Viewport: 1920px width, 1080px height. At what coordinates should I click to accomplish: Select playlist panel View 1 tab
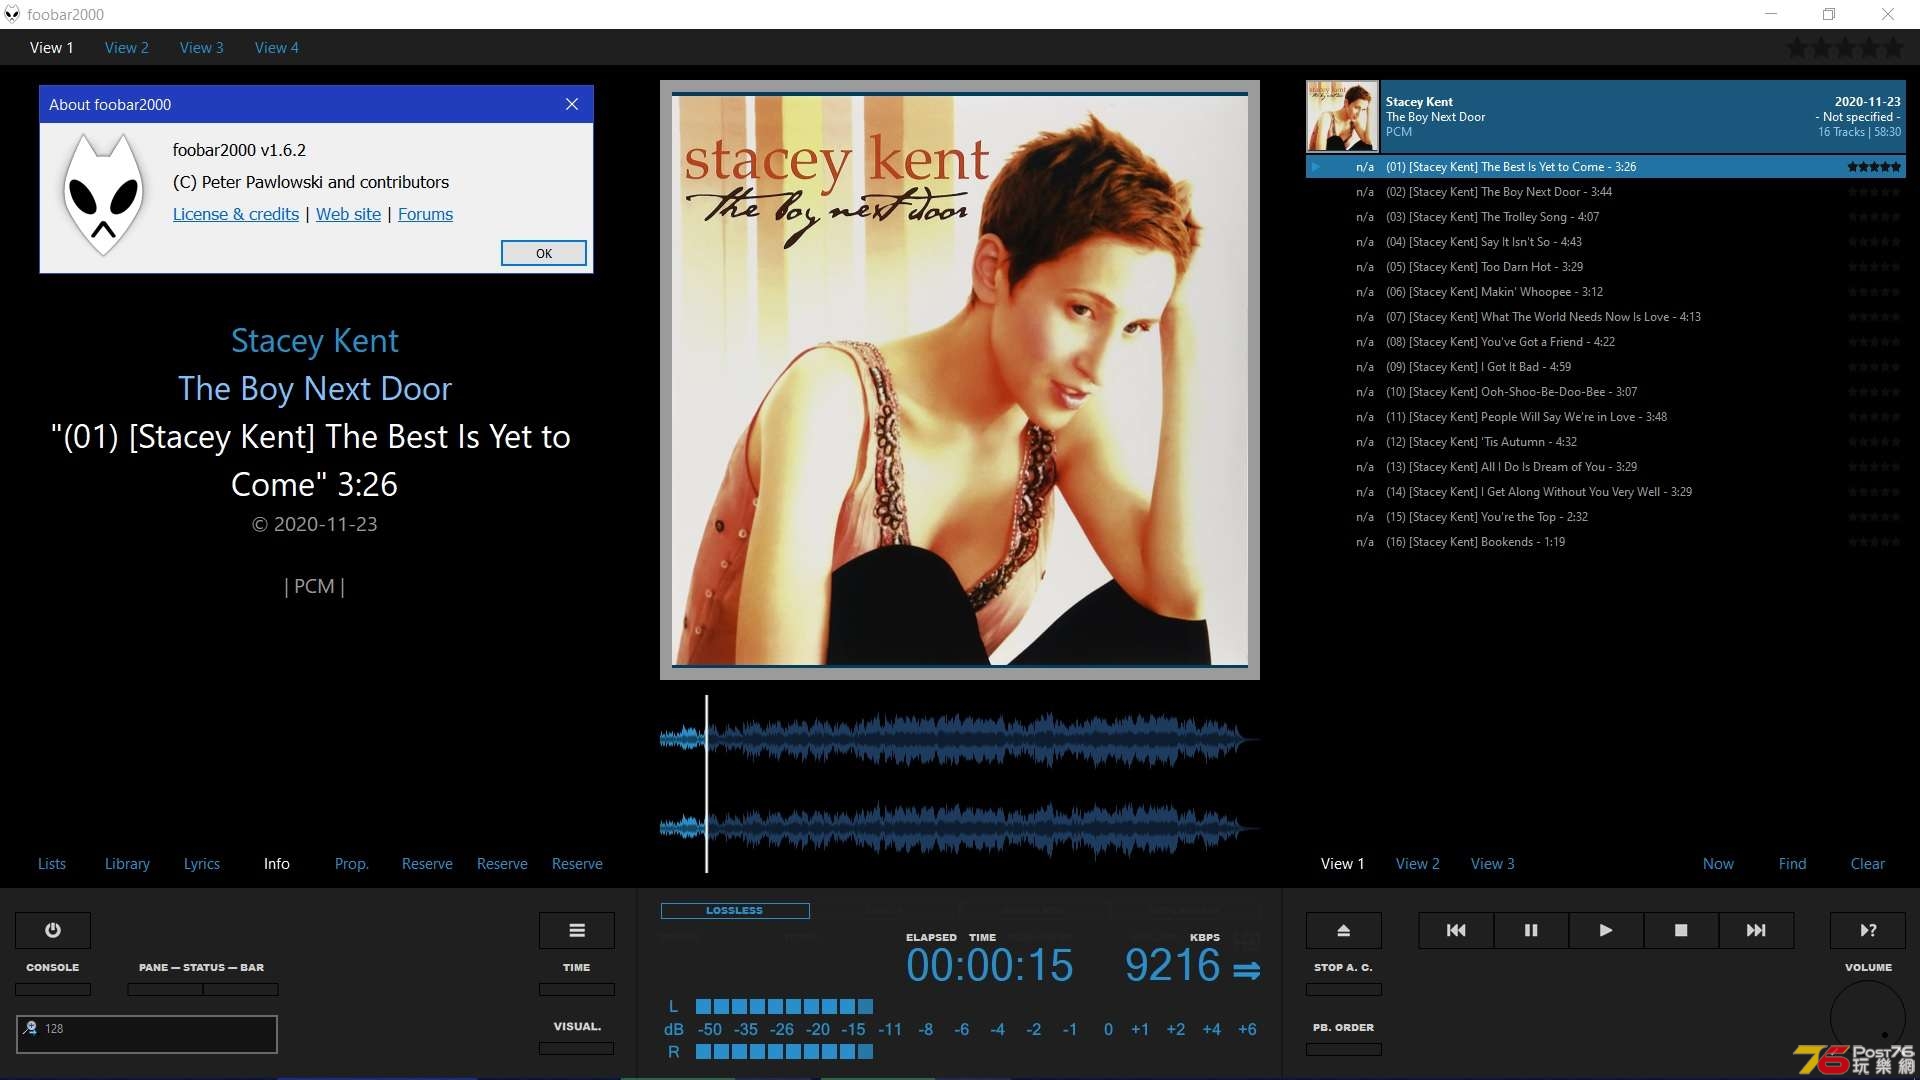(1343, 864)
